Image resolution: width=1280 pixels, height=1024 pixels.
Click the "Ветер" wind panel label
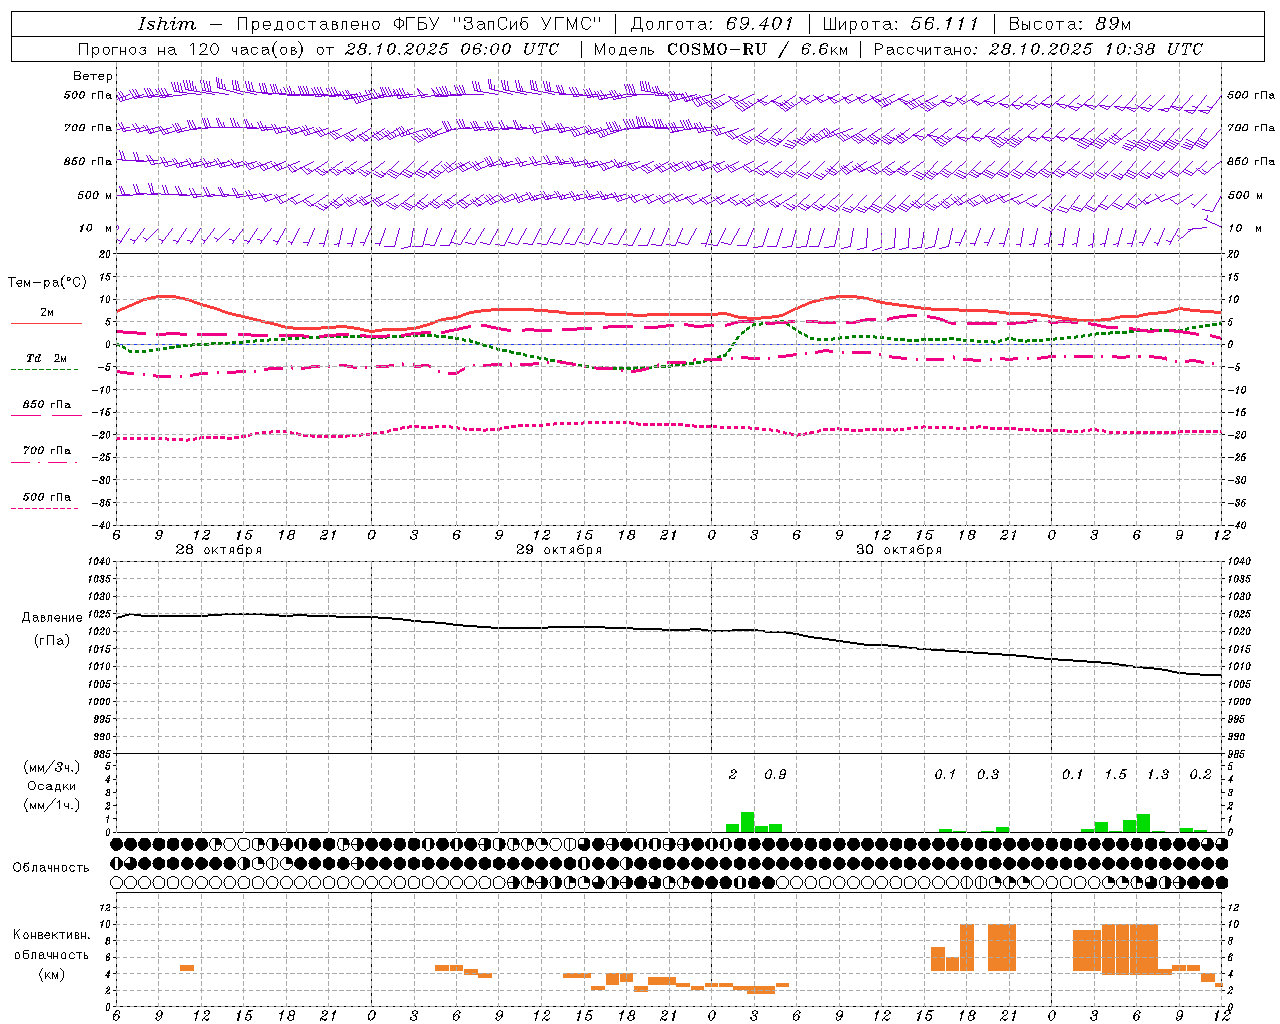coord(93,76)
